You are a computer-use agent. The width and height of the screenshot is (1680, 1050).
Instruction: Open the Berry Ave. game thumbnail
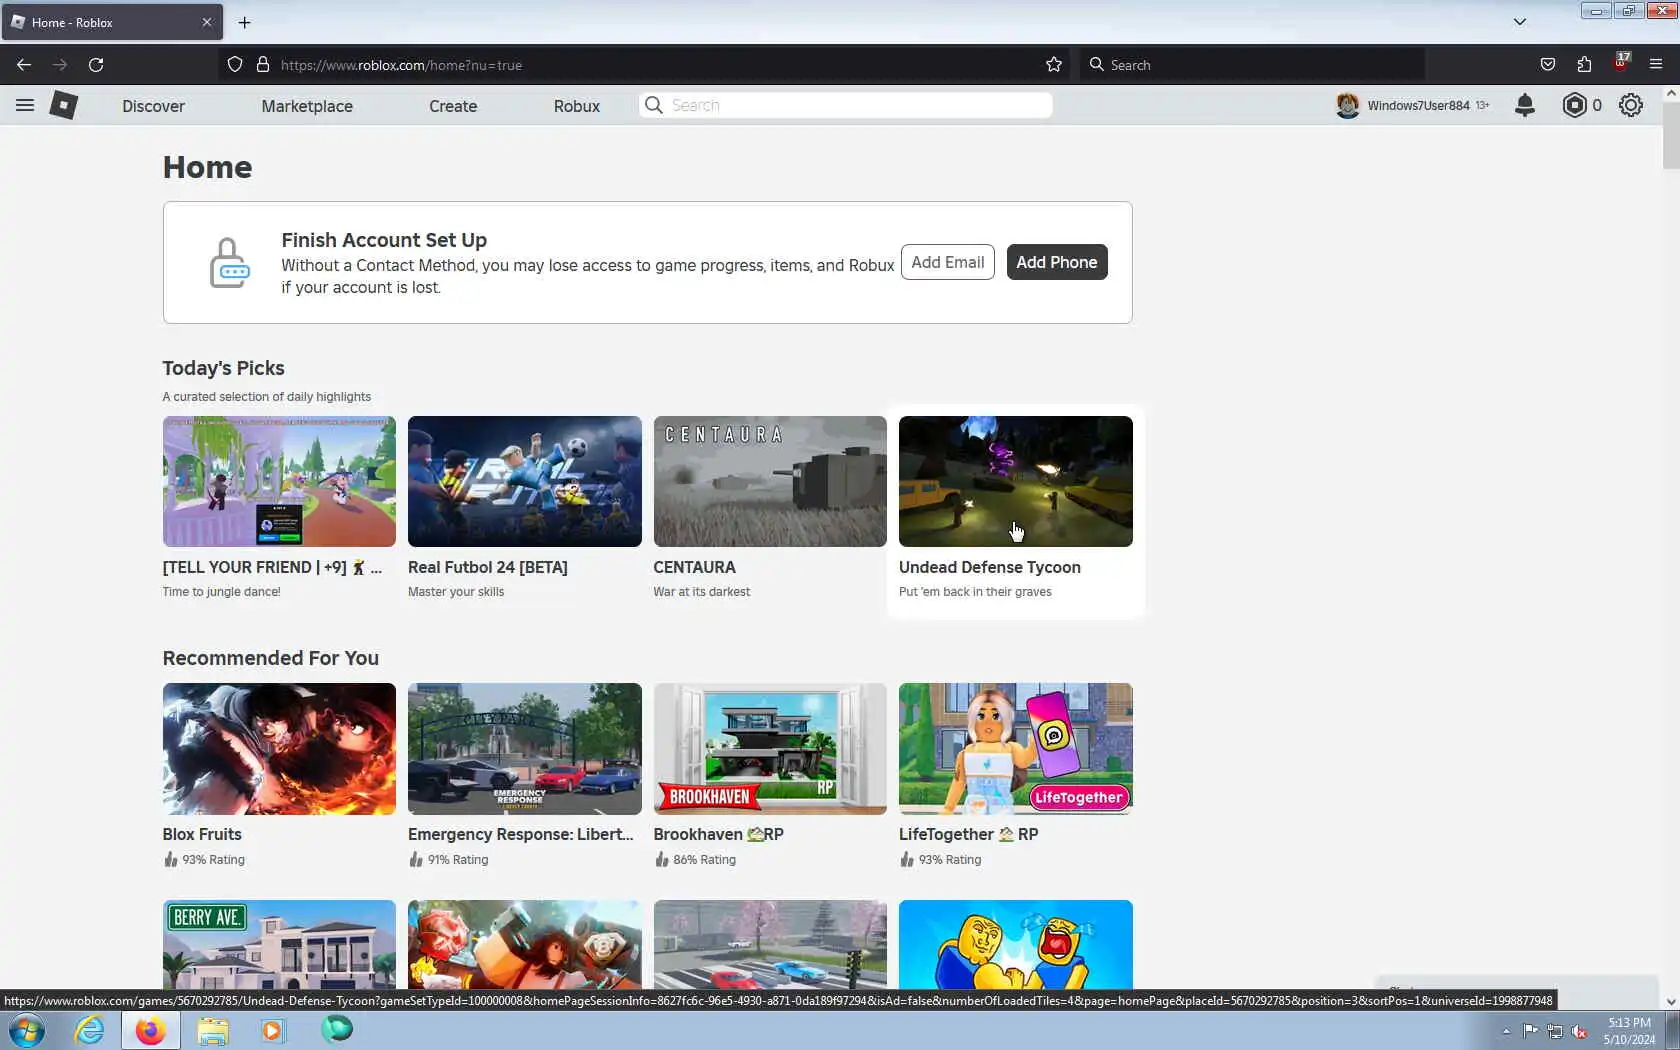[x=279, y=945]
